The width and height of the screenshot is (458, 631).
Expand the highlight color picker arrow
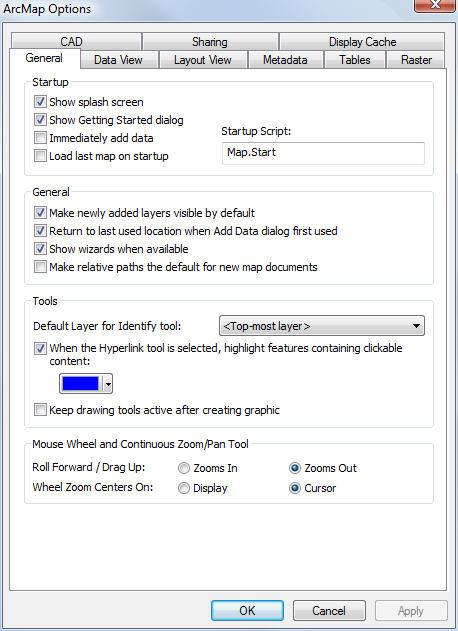click(x=108, y=384)
